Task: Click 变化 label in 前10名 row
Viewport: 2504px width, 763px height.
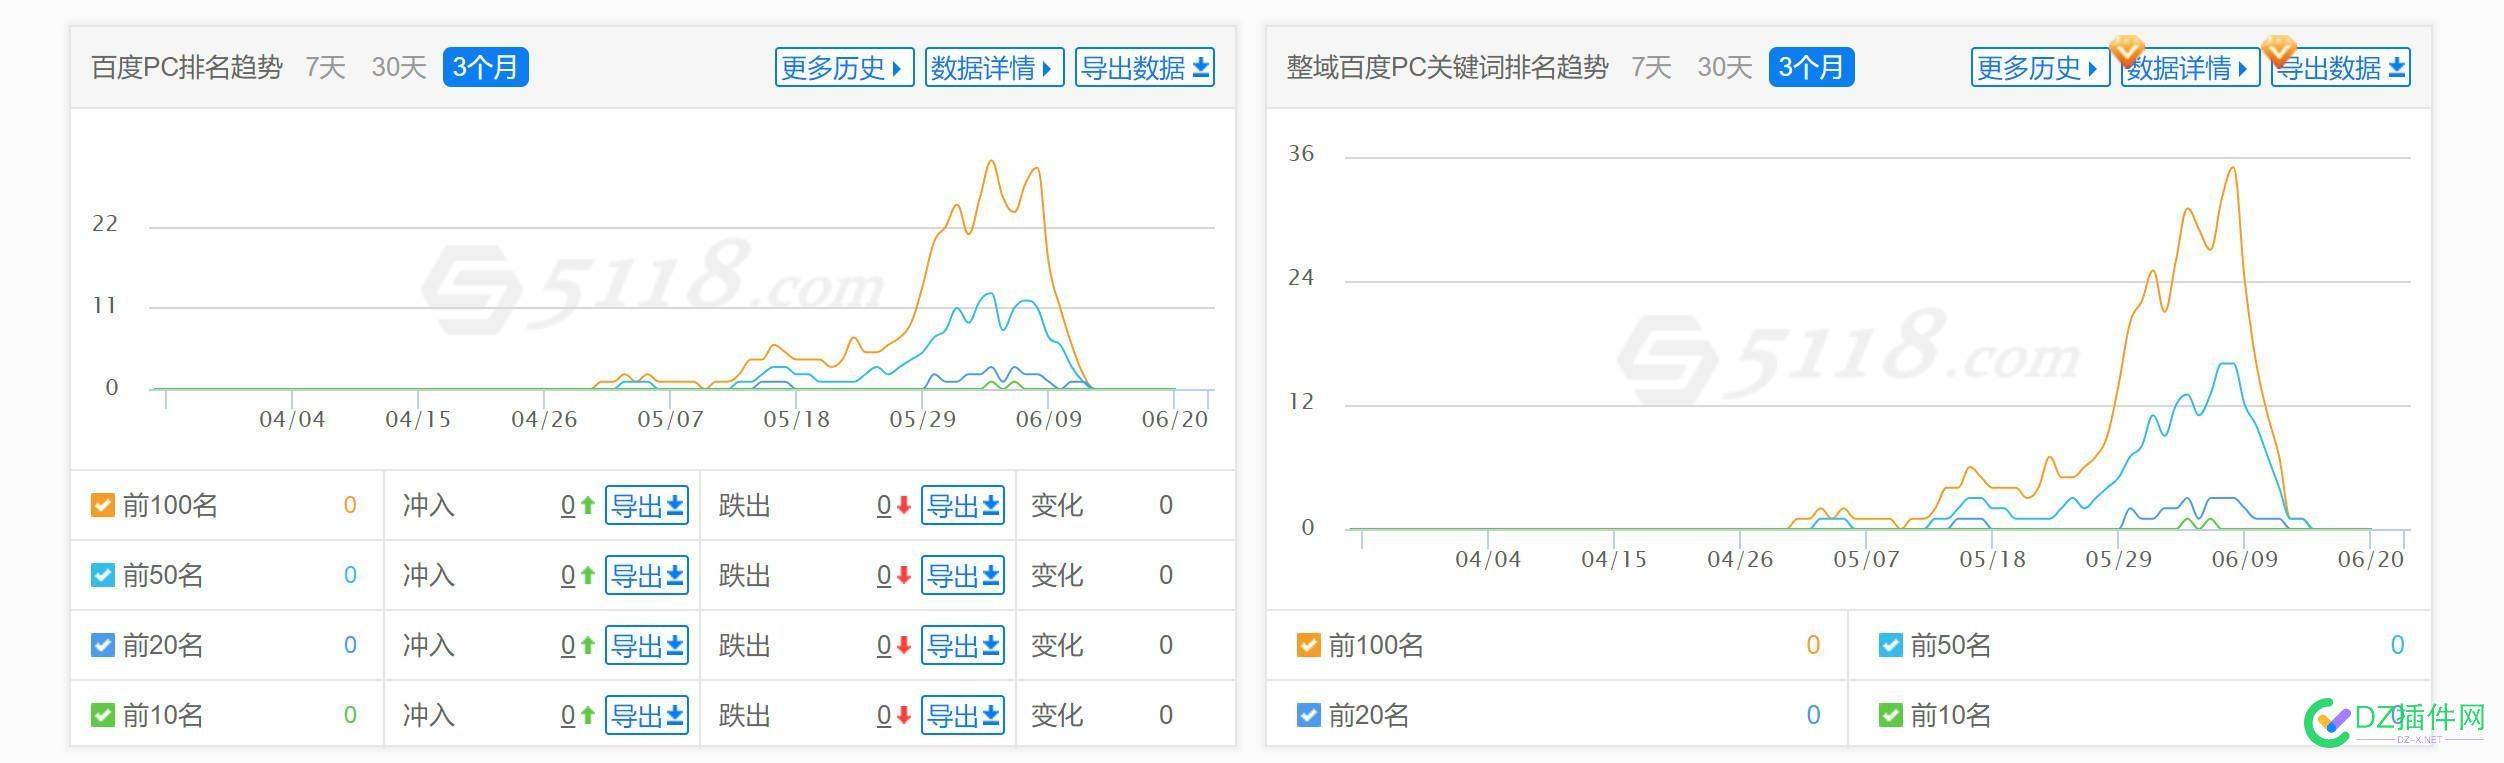Action: [x=1057, y=716]
